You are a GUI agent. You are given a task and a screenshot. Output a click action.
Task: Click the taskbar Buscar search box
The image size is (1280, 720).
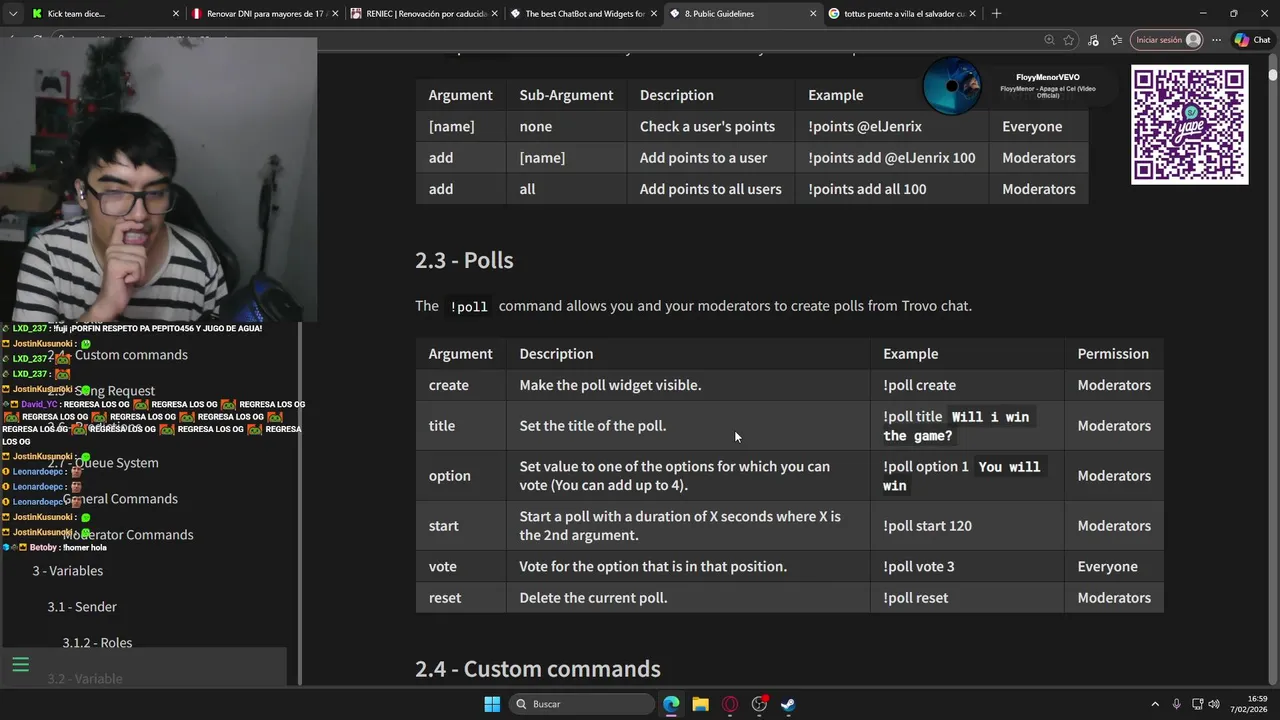(583, 704)
